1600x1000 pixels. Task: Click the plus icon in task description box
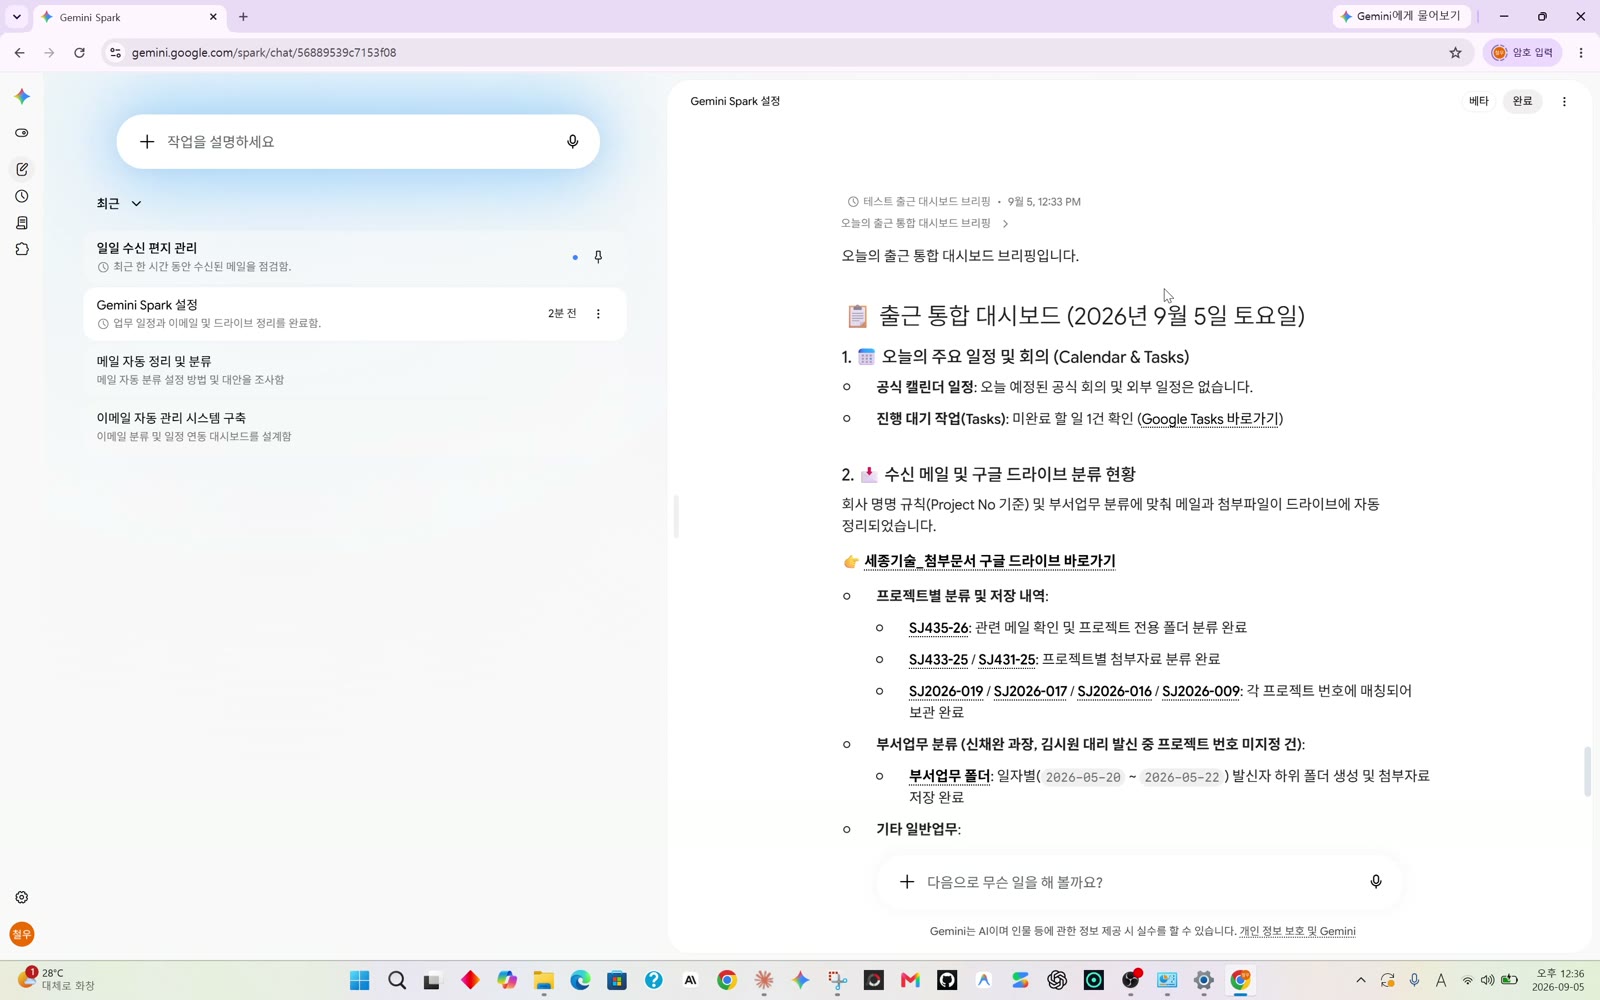click(x=147, y=142)
